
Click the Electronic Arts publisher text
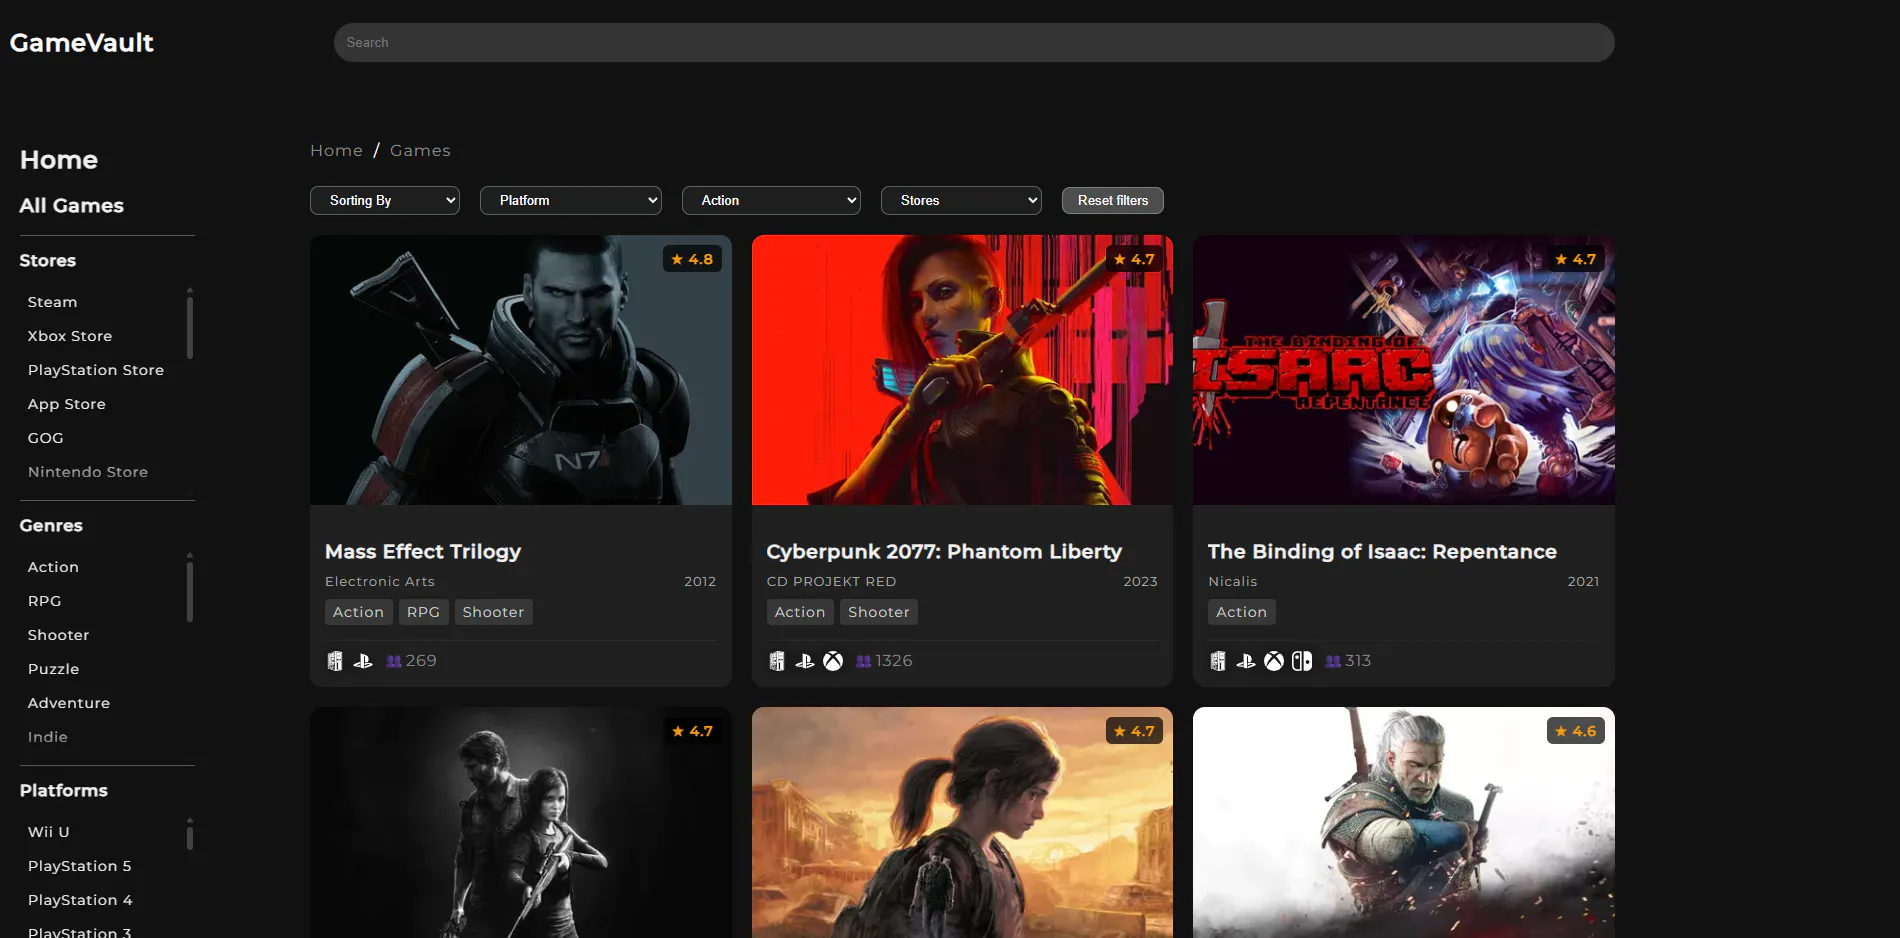tap(380, 582)
